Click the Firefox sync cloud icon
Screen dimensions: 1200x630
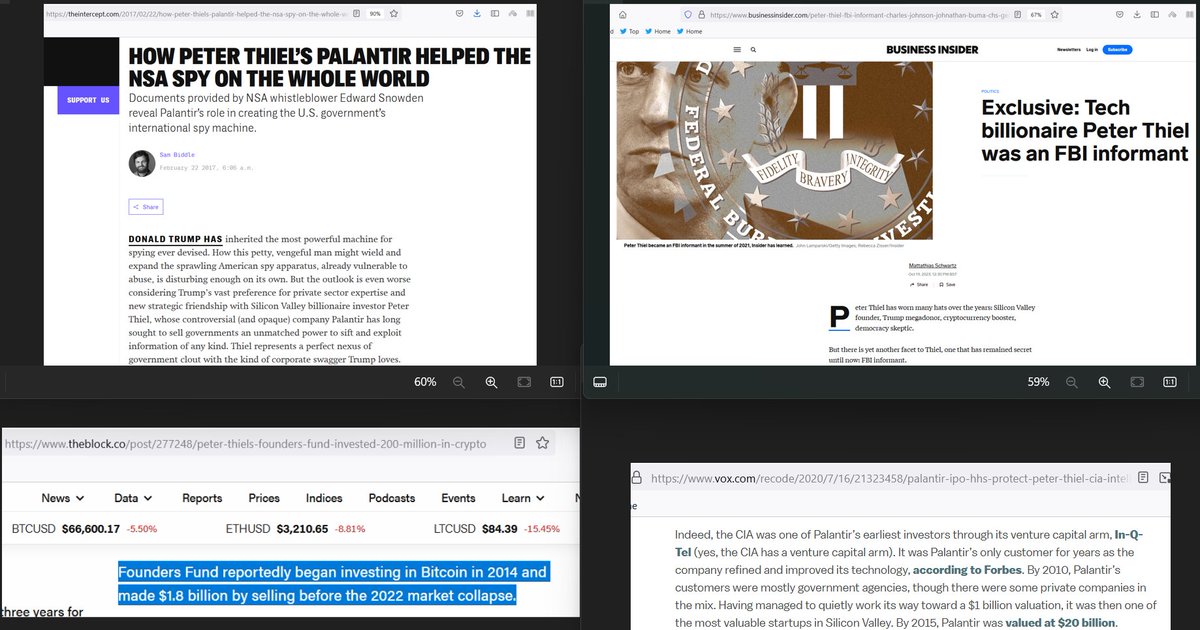tap(513, 13)
